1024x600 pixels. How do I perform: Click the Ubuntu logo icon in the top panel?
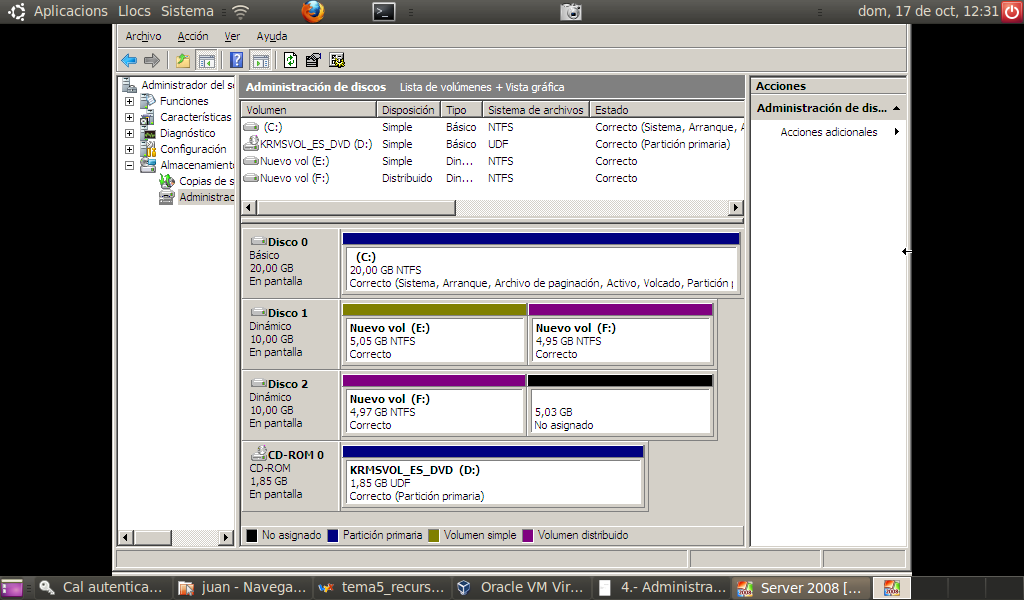[16, 11]
